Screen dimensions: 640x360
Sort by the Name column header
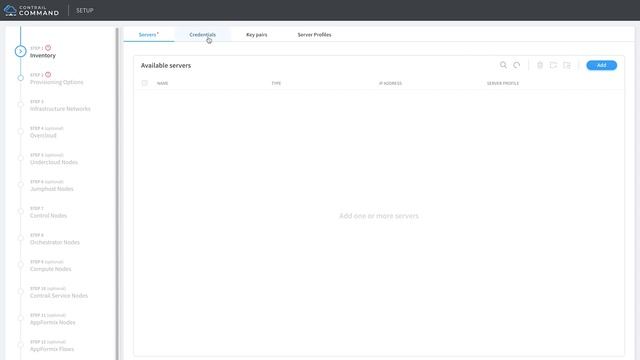click(162, 83)
